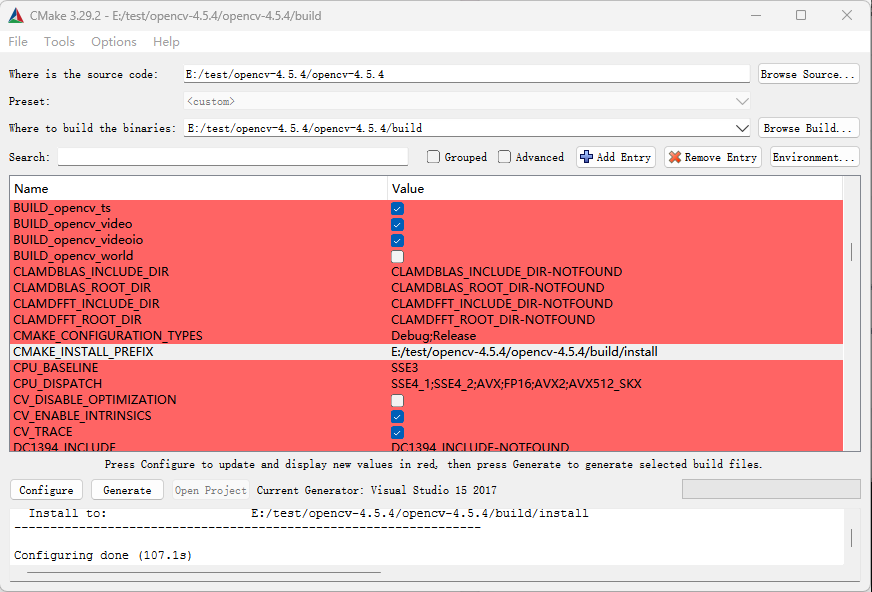Disable the CV_TRACE checkbox
The height and width of the screenshot is (592, 872).
pyautogui.click(x=397, y=432)
